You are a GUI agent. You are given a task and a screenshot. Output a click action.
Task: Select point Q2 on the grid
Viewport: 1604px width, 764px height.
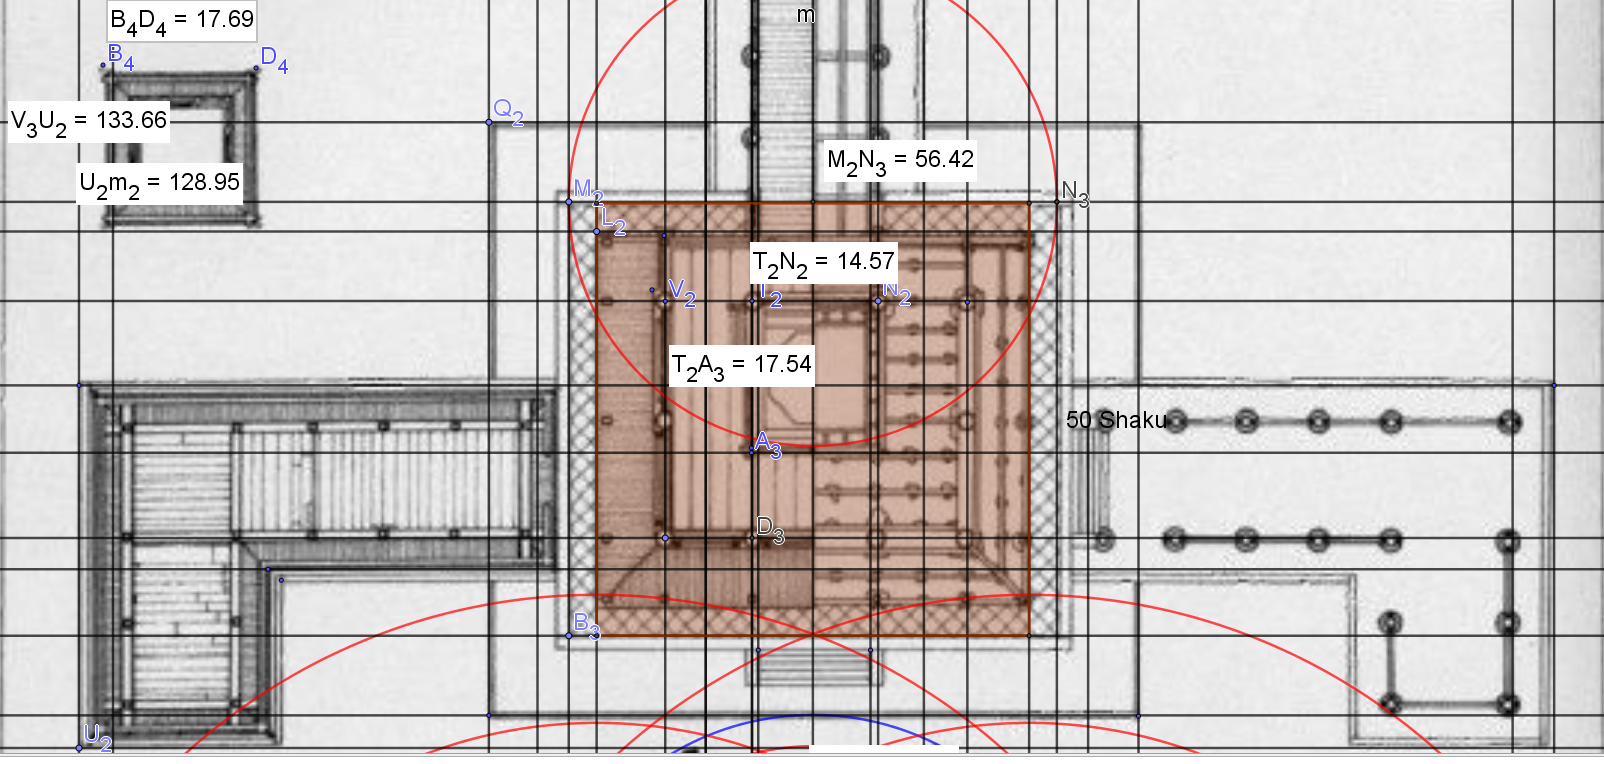pos(489,122)
